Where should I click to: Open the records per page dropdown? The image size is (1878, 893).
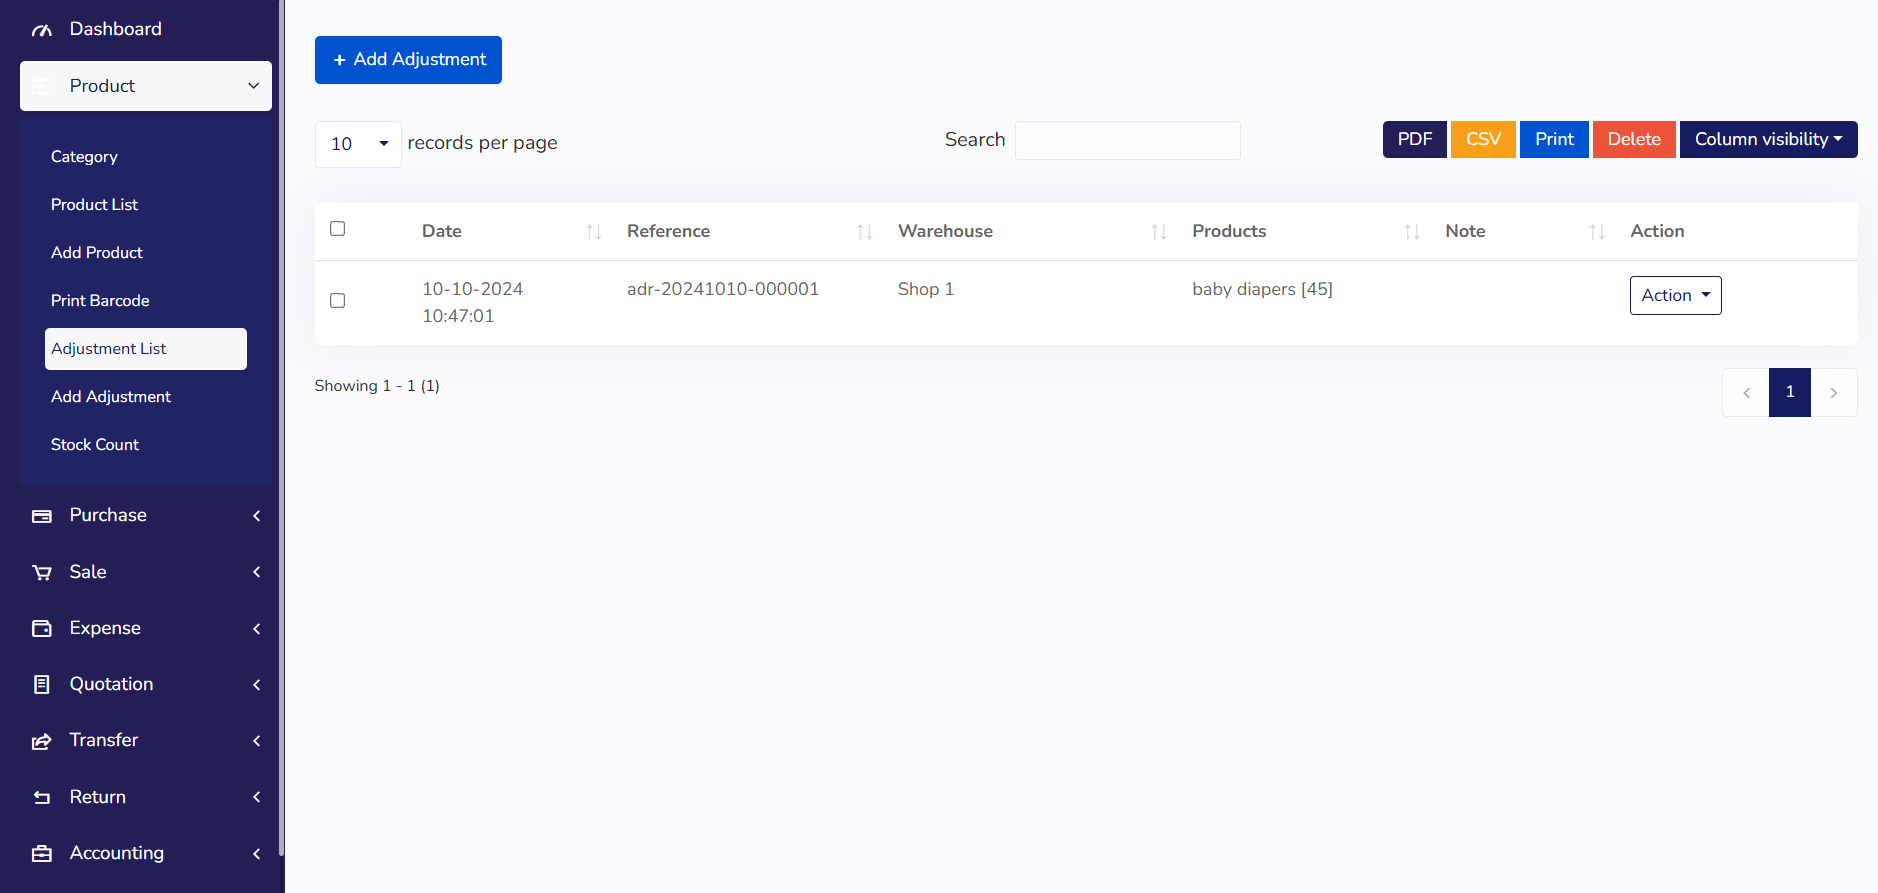(358, 144)
